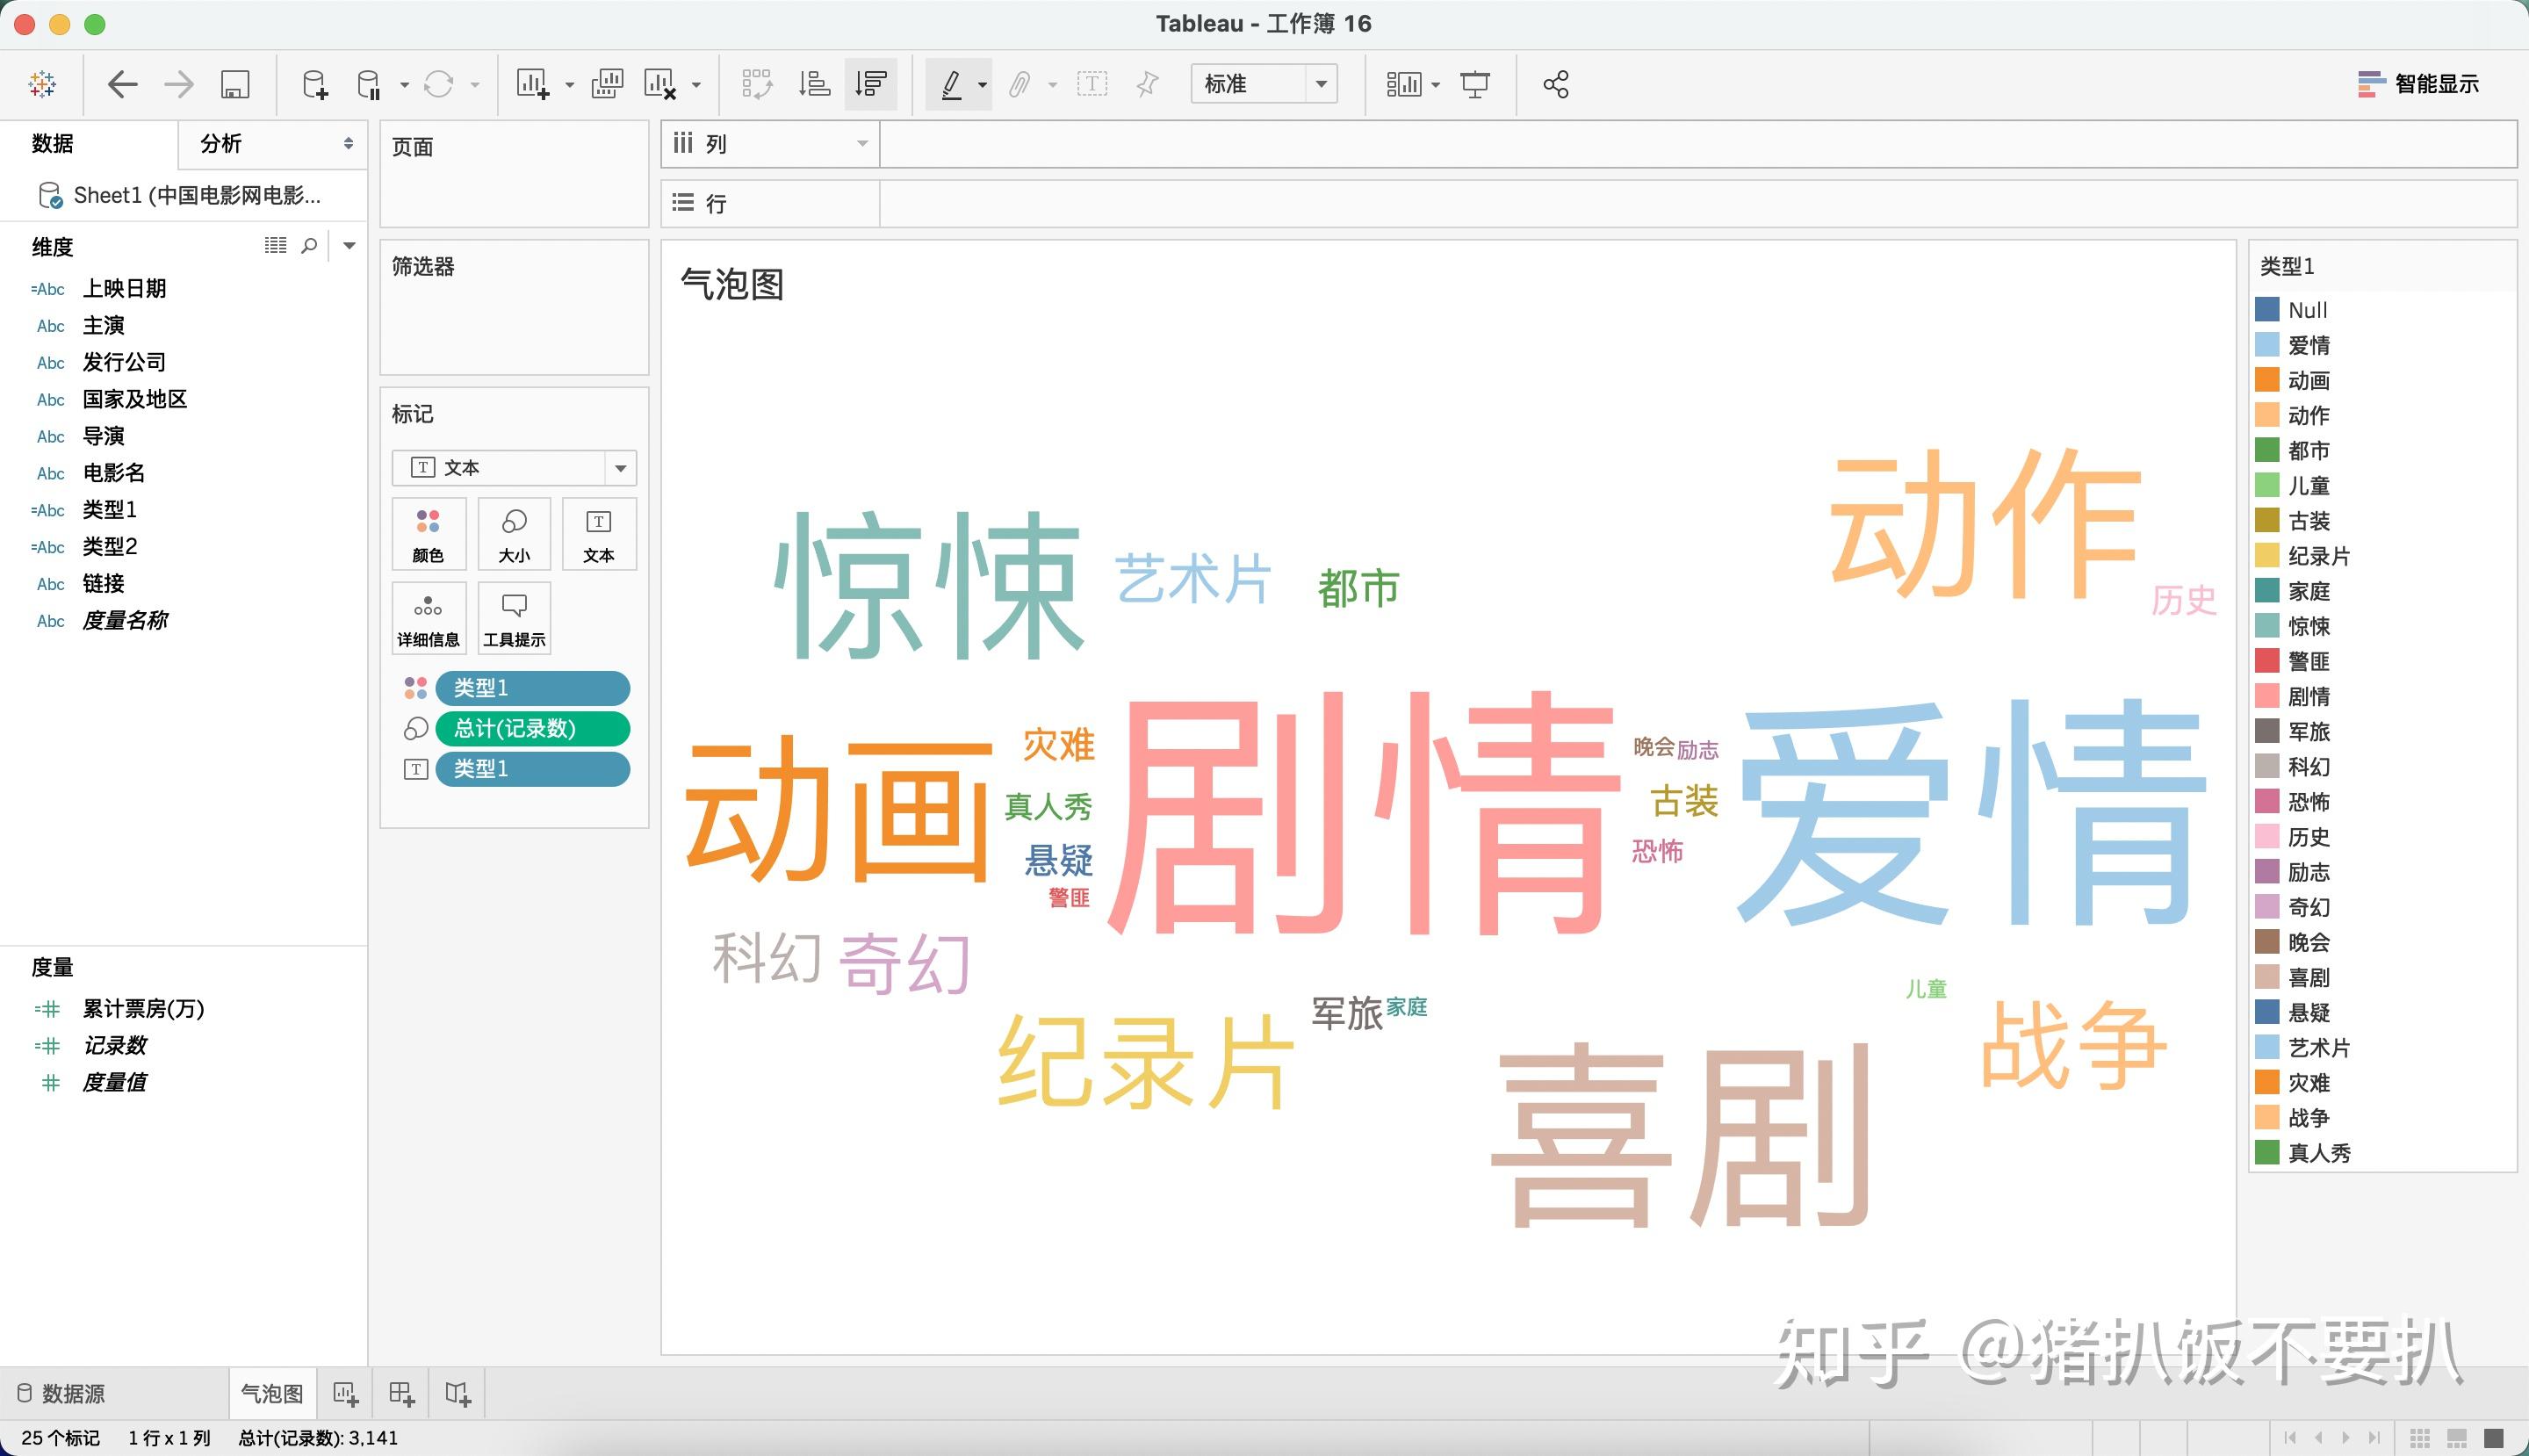Open the 分析 tab switcher arrows
The width and height of the screenshot is (2529, 1456).
point(348,143)
